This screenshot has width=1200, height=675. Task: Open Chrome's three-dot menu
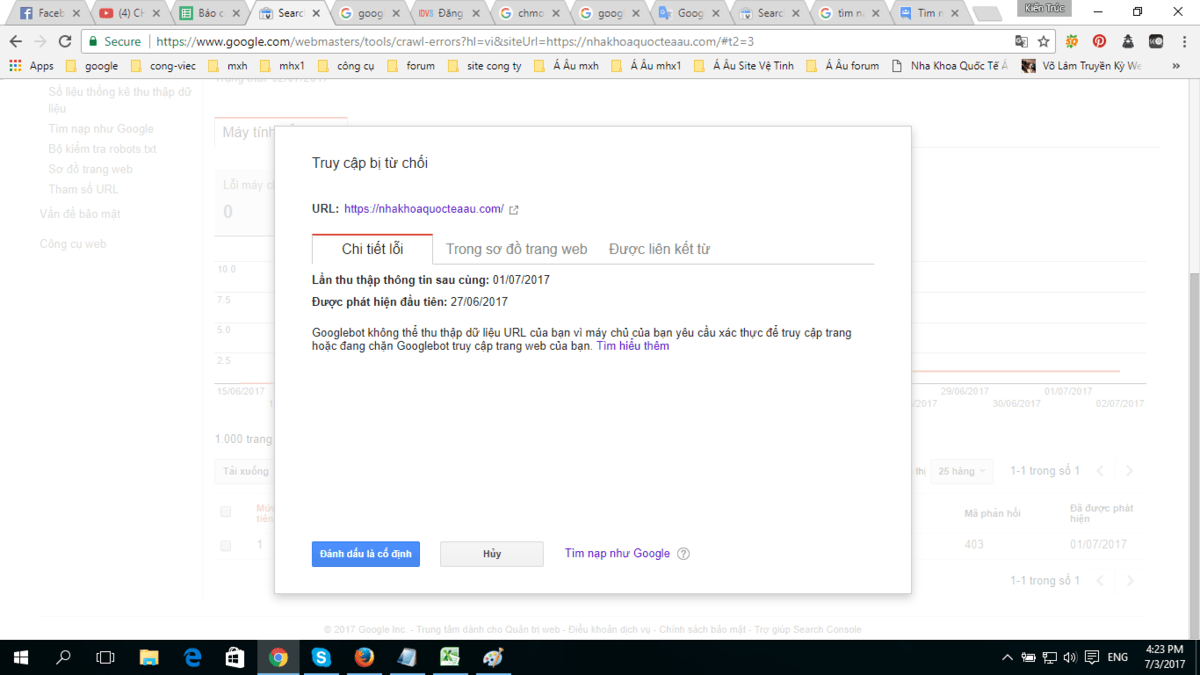[x=1184, y=42]
